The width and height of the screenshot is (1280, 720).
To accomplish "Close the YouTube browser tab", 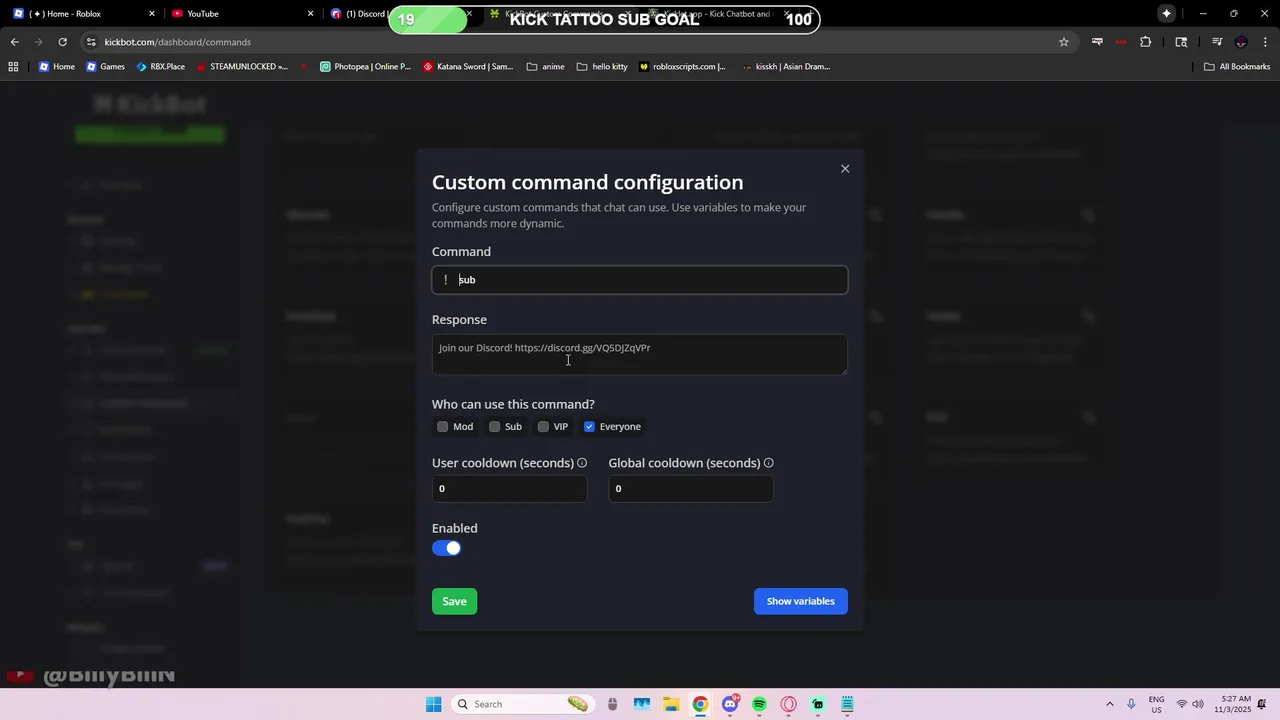I will pos(310,14).
